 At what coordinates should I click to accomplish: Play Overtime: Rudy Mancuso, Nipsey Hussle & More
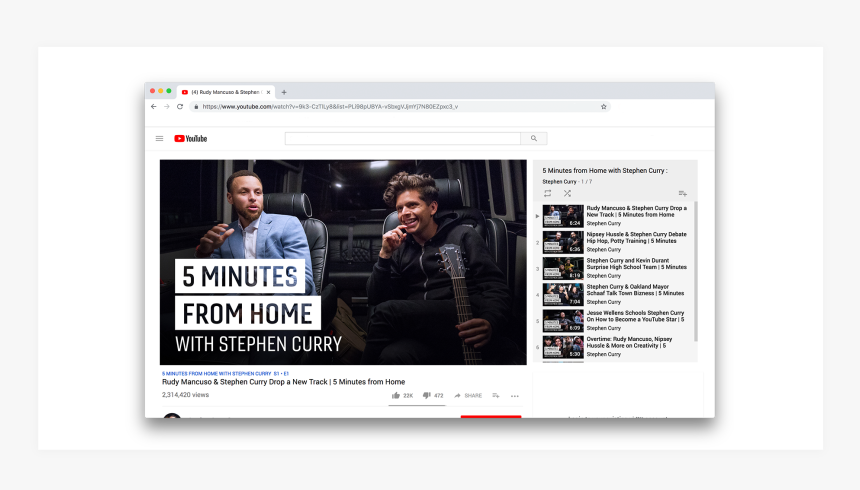click(629, 342)
